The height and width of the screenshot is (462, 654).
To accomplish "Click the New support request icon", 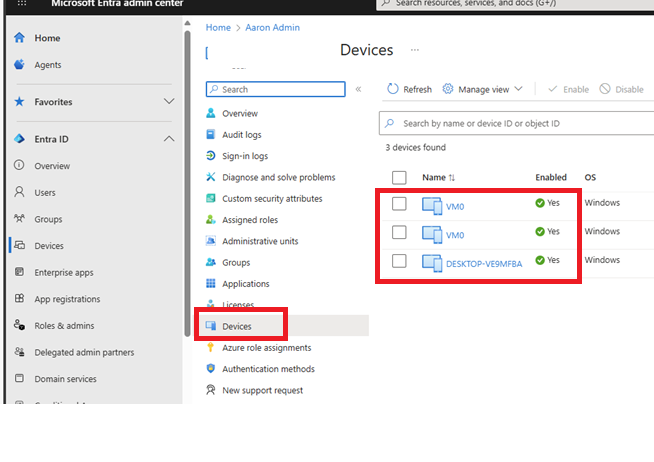I will click(211, 390).
